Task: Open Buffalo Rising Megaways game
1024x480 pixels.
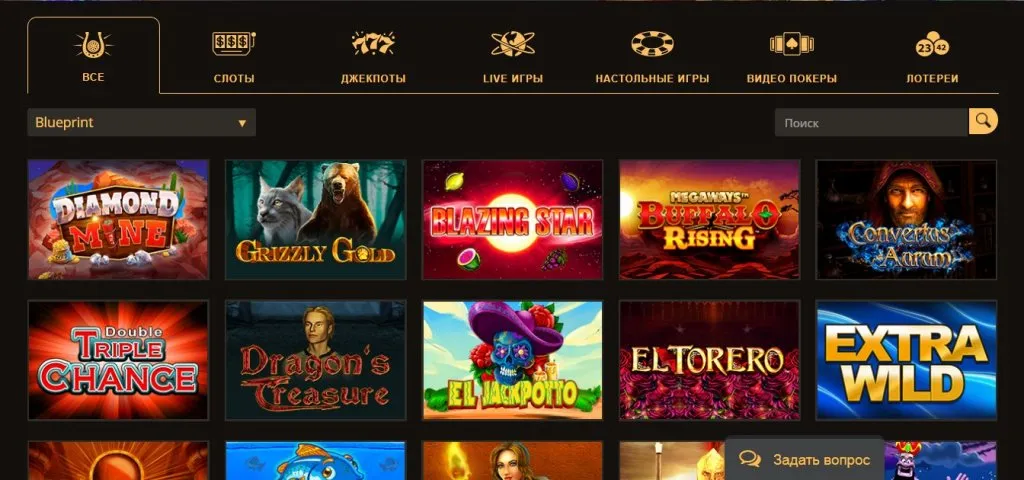Action: [709, 219]
